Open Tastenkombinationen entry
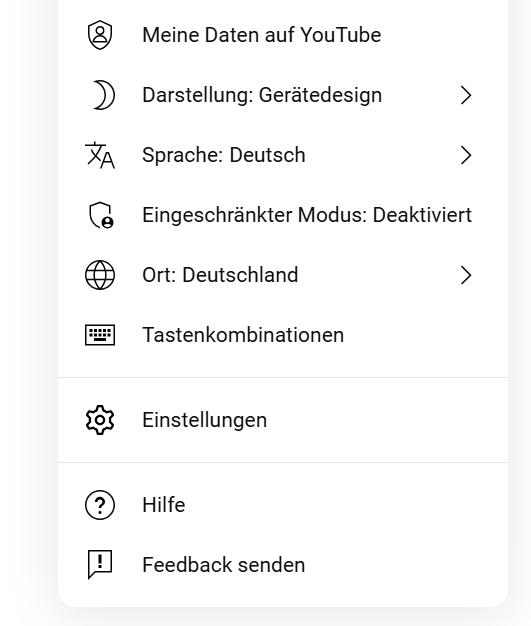 [283, 335]
